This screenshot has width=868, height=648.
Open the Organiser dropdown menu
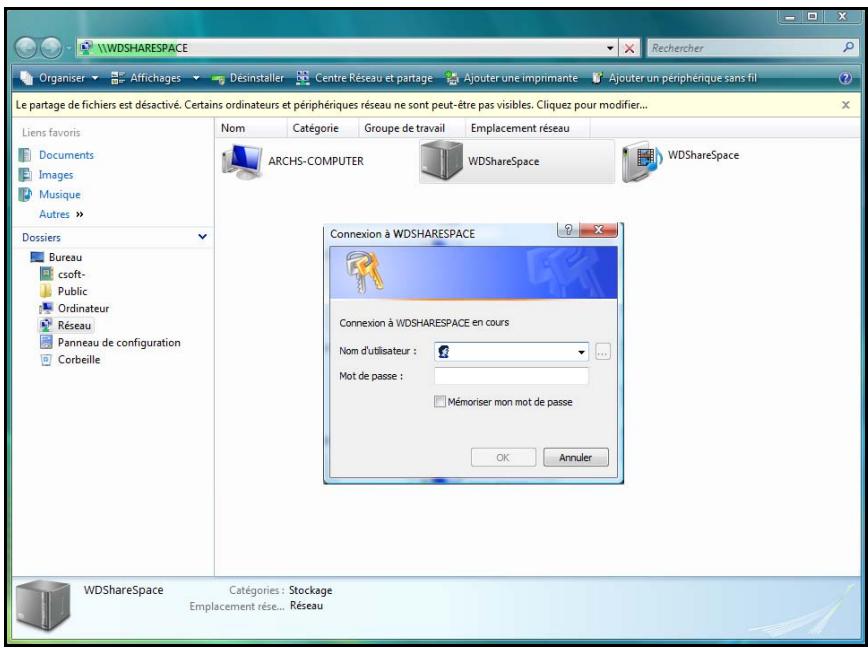point(59,78)
